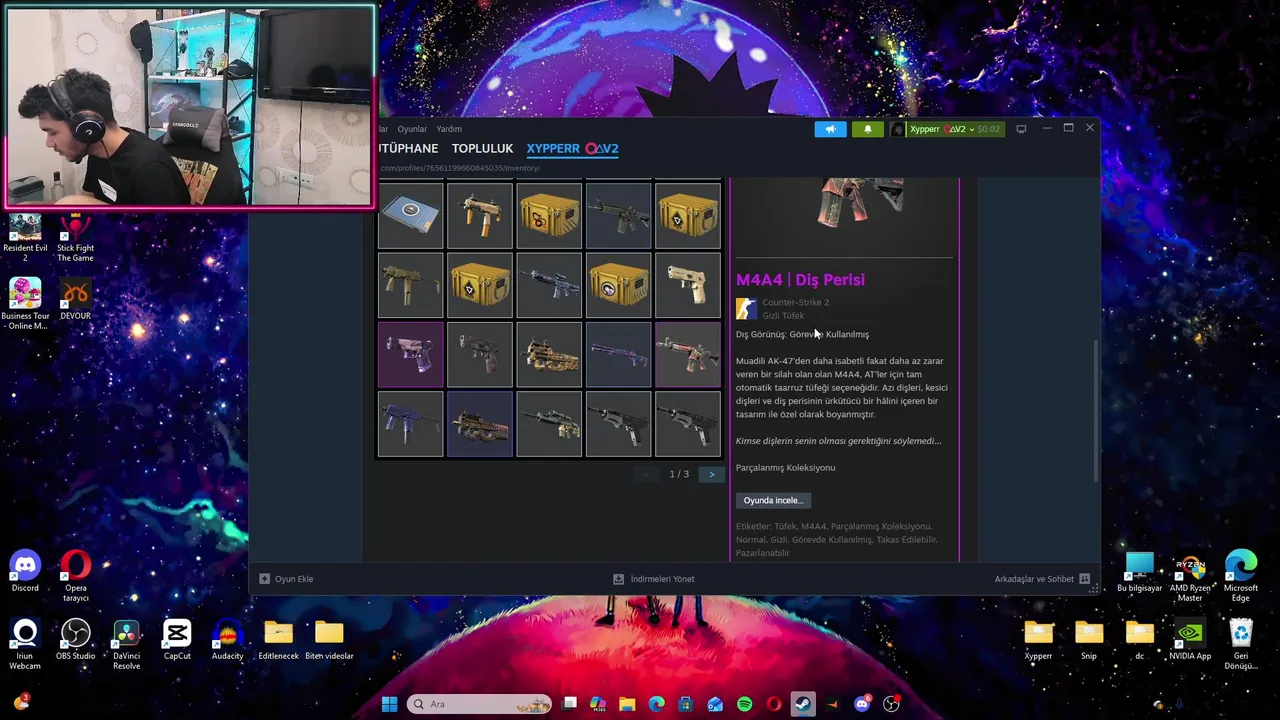The height and width of the screenshot is (720, 1280).
Task: Open NVIDIA App desktop shortcut
Action: tap(1190, 640)
